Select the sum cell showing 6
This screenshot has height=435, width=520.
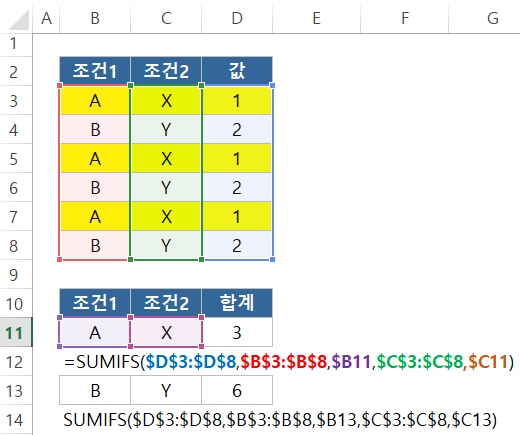click(x=237, y=390)
